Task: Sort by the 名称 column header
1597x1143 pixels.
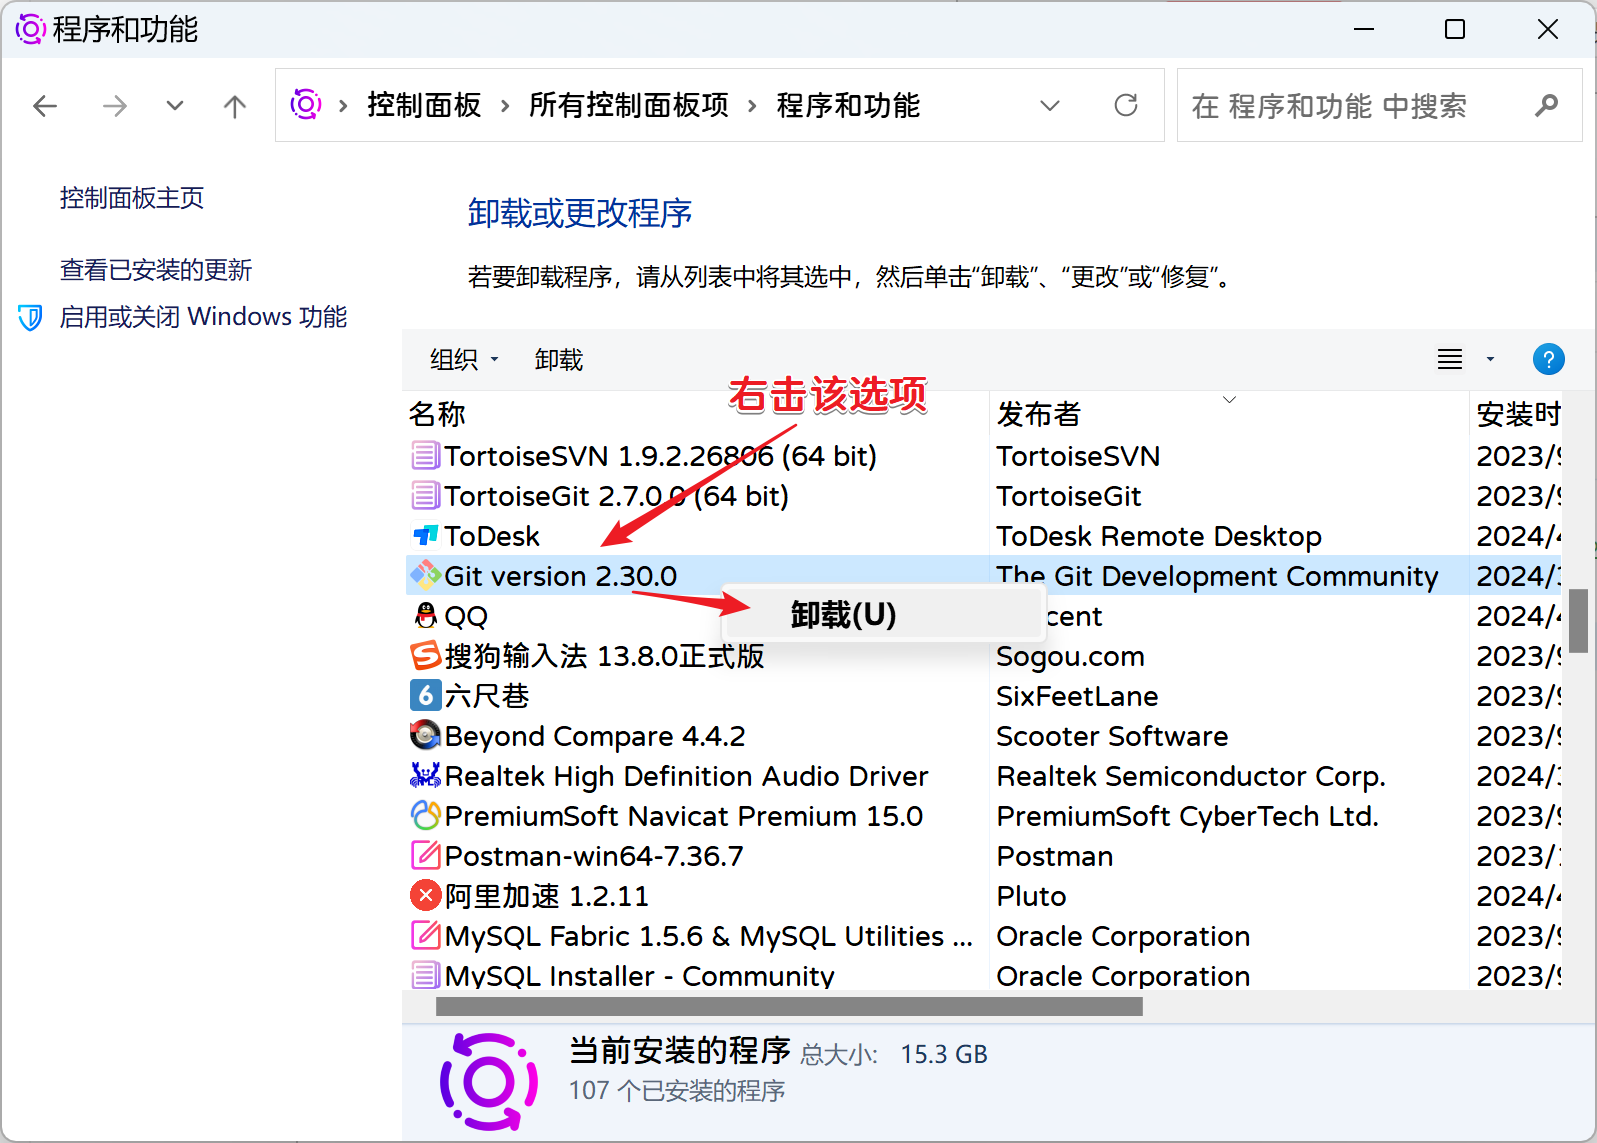Action: (437, 414)
